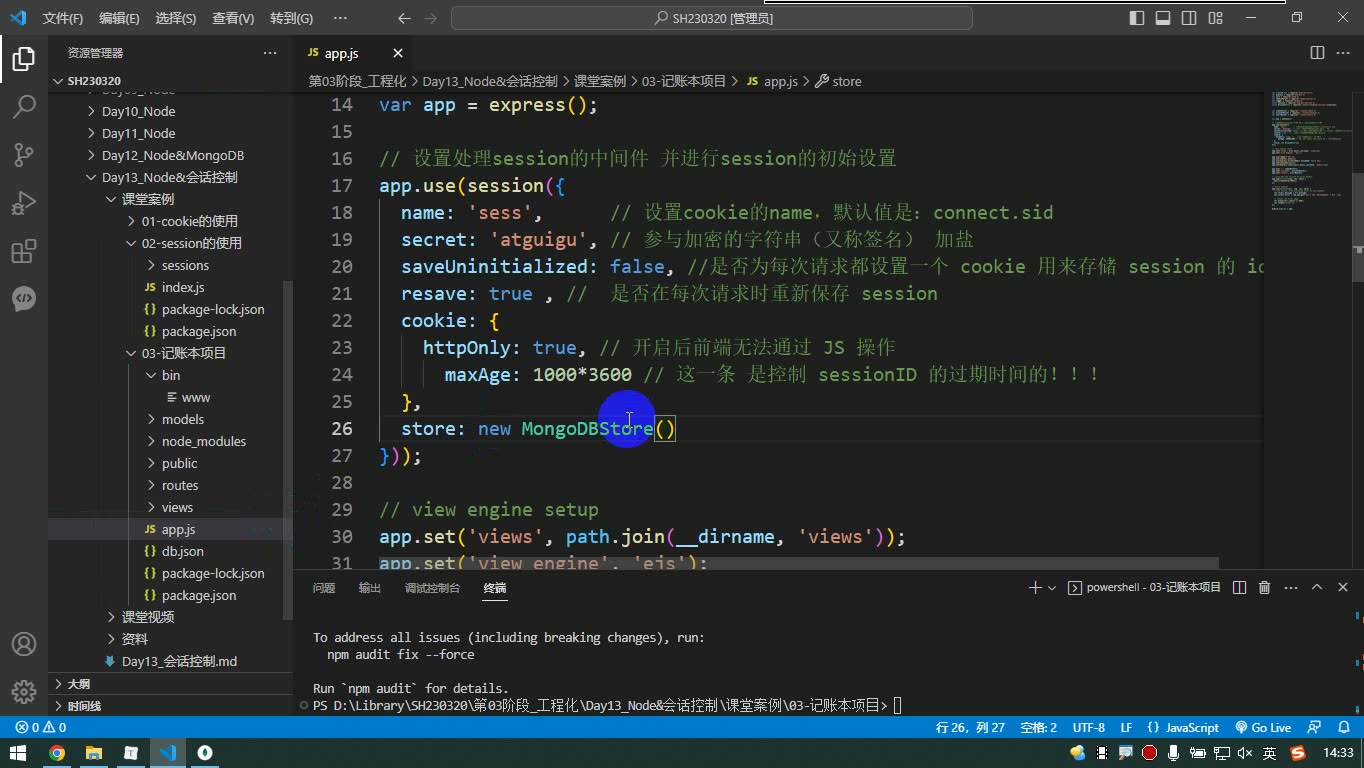1364x768 pixels.
Task: Click the Go Live status bar button
Action: (1263, 728)
